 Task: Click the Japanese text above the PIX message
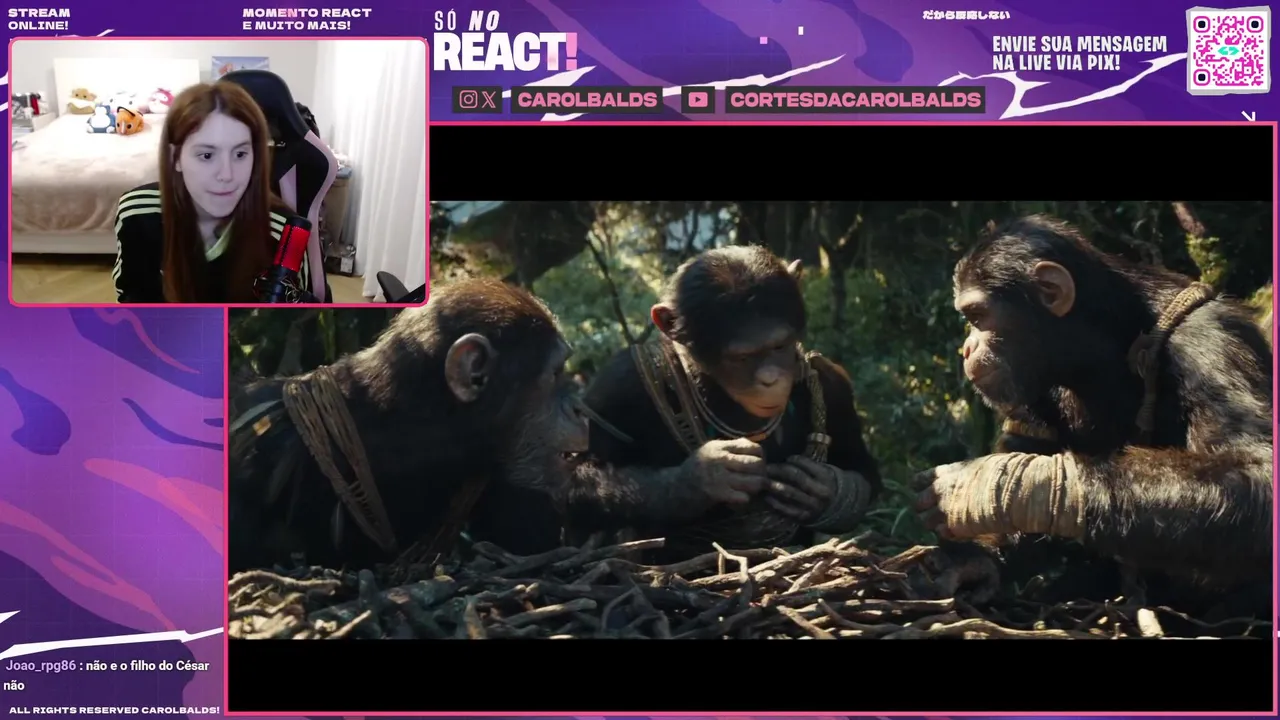tap(965, 15)
